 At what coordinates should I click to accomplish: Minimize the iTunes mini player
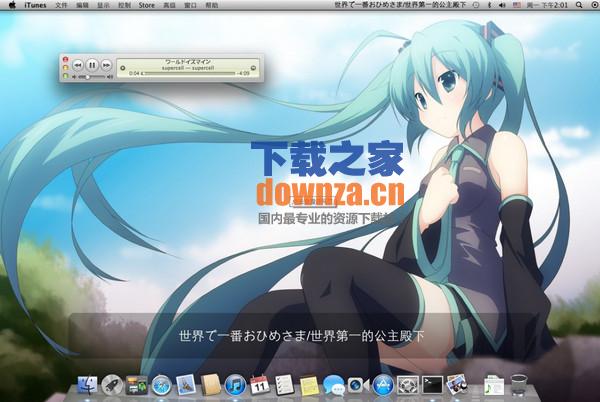pos(65,68)
